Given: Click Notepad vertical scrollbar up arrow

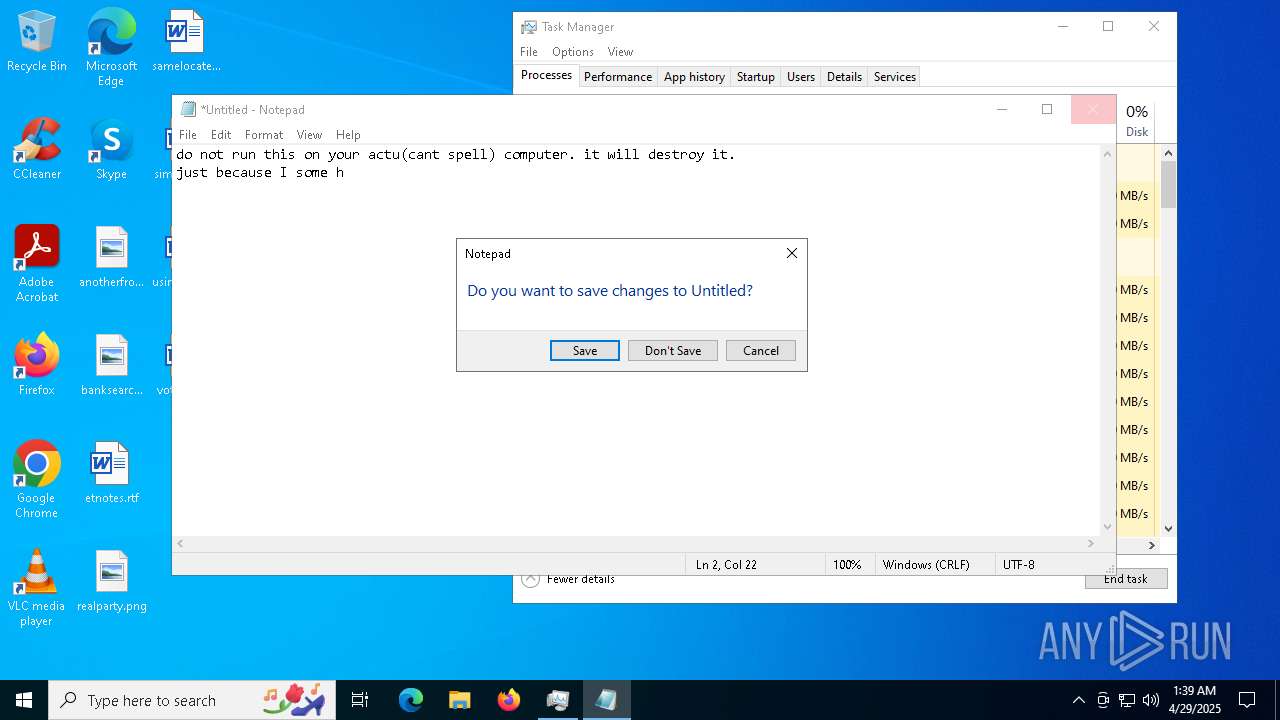Looking at the screenshot, I should (x=1107, y=154).
